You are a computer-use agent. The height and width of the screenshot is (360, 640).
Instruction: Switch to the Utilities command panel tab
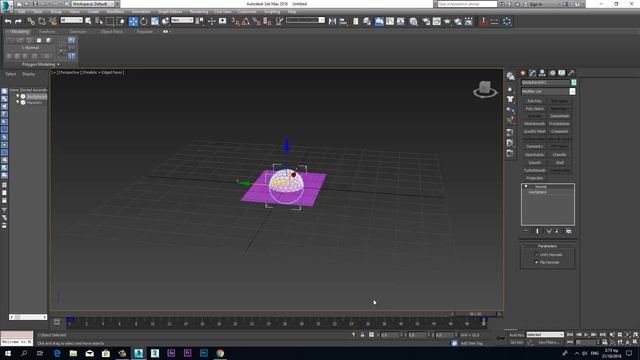tap(571, 73)
